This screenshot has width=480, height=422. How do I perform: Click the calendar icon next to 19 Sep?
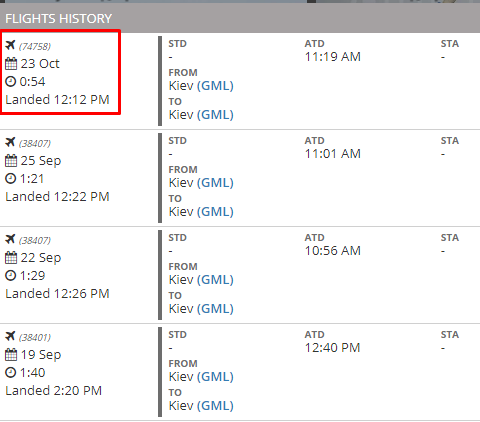[11, 354]
